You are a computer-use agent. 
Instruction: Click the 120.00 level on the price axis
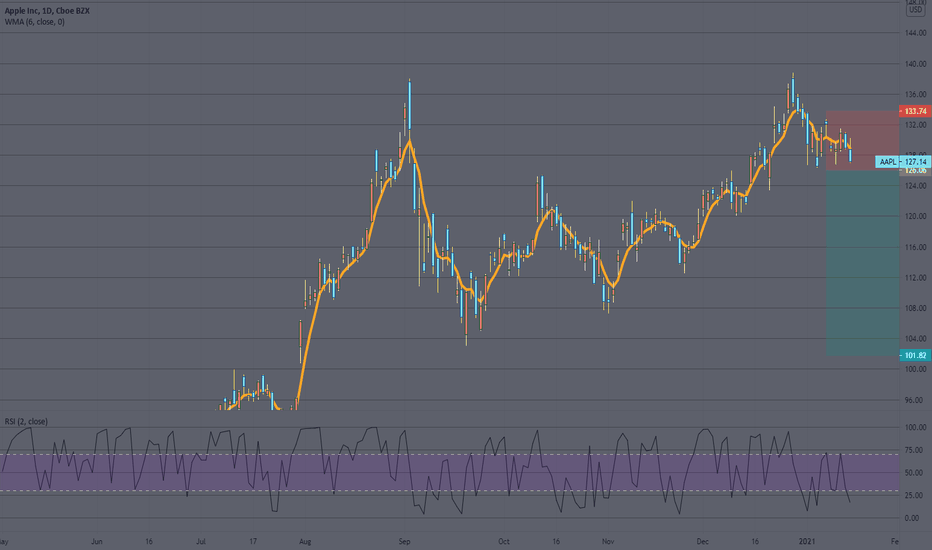pos(915,216)
